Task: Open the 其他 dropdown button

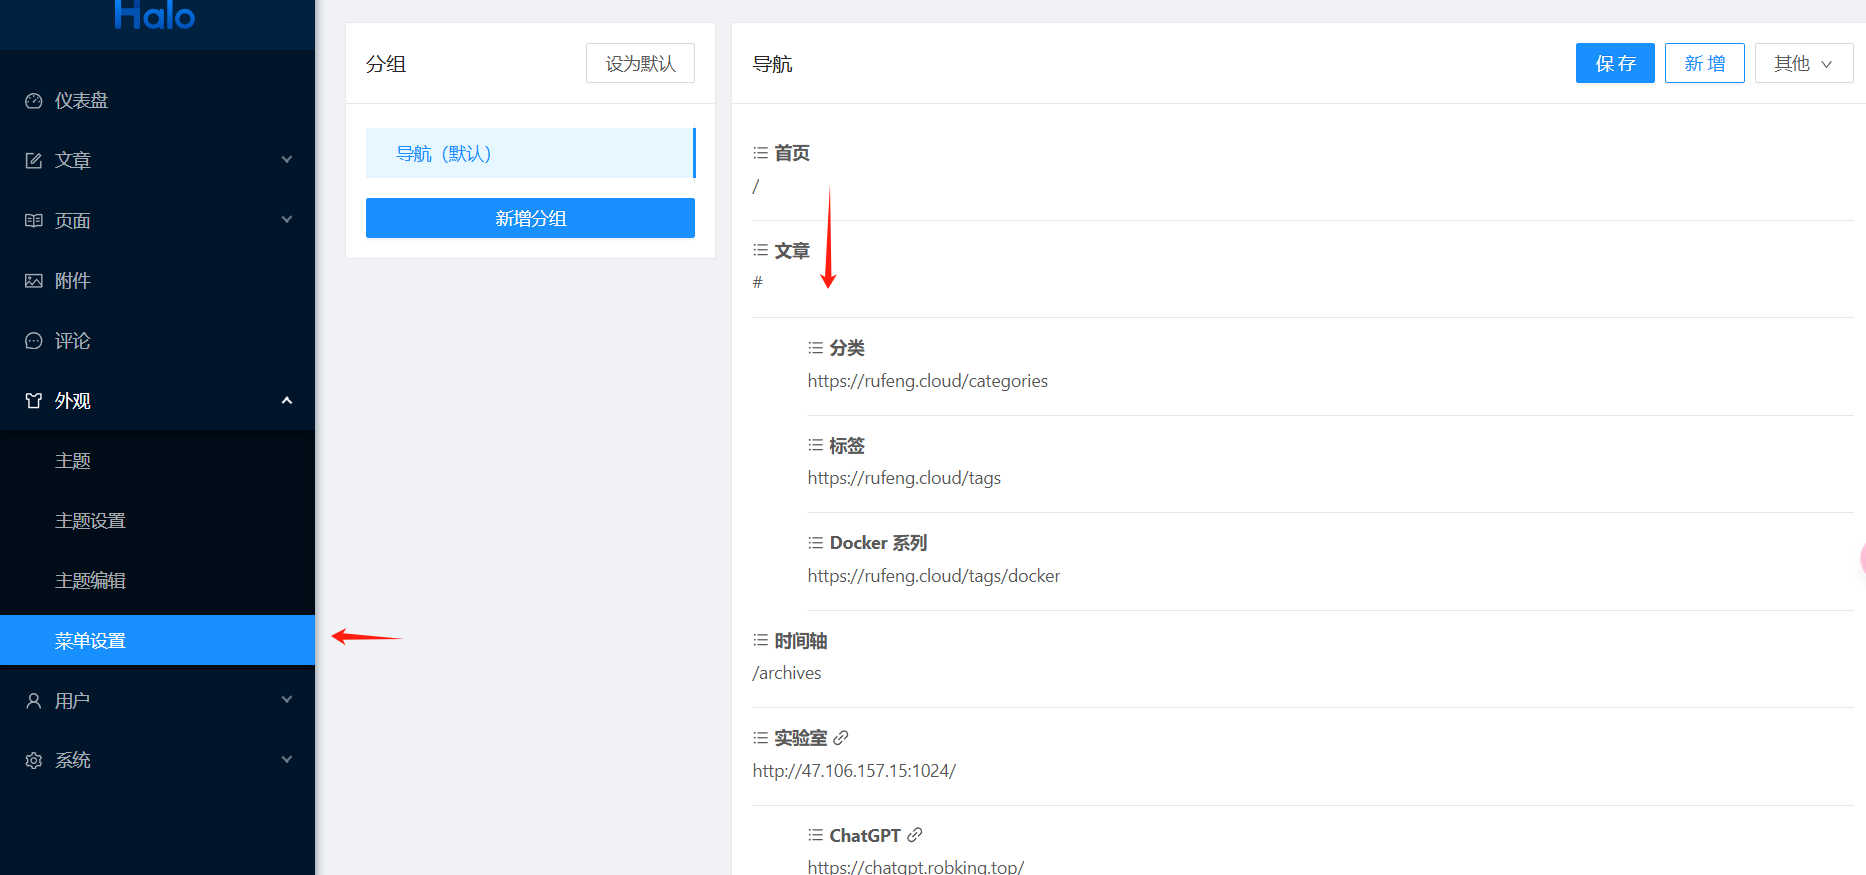Action: (1804, 63)
